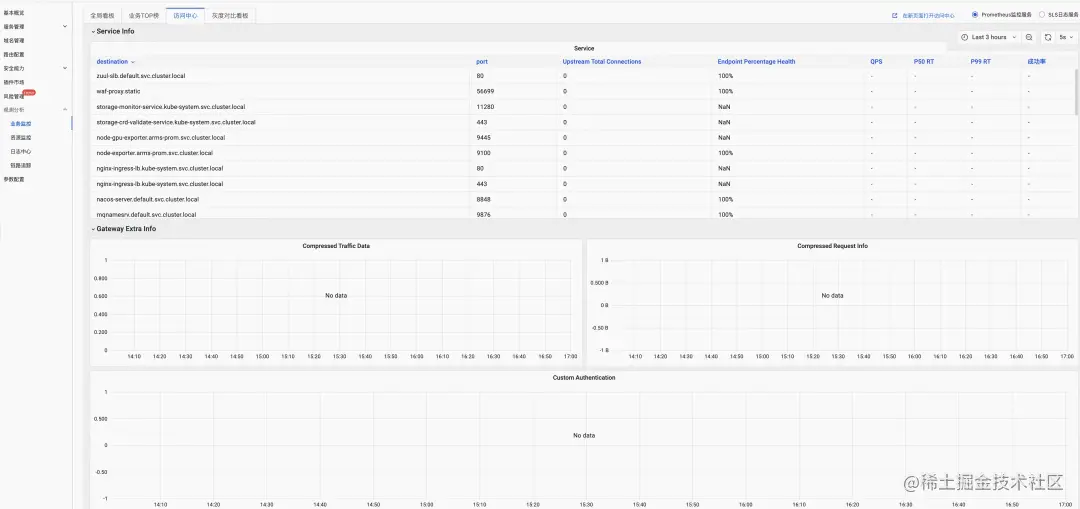Viewport: 1080px width, 509px height.
Task: Click the node-gpu-exporter.arms-prom.svc.cluster.local cell
Action: [x=160, y=137]
